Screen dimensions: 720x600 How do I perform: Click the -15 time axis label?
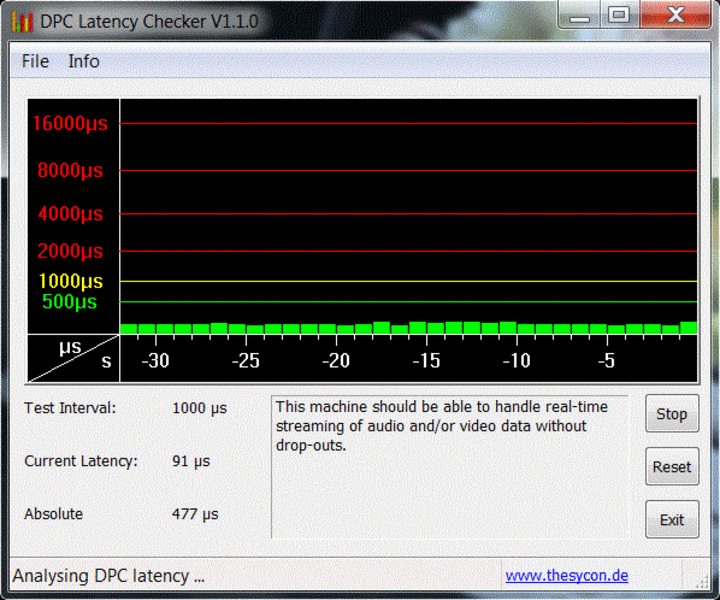[426, 361]
